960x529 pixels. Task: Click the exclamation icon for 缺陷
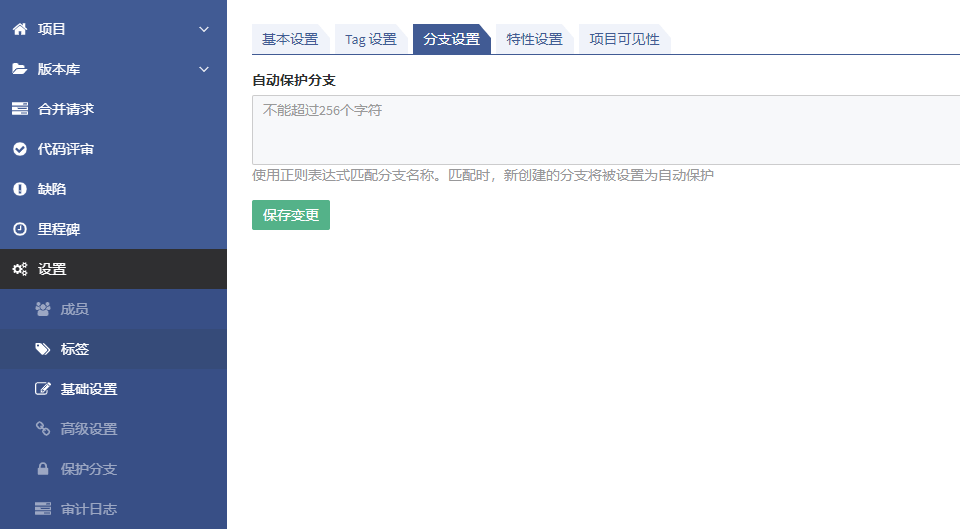(x=20, y=189)
